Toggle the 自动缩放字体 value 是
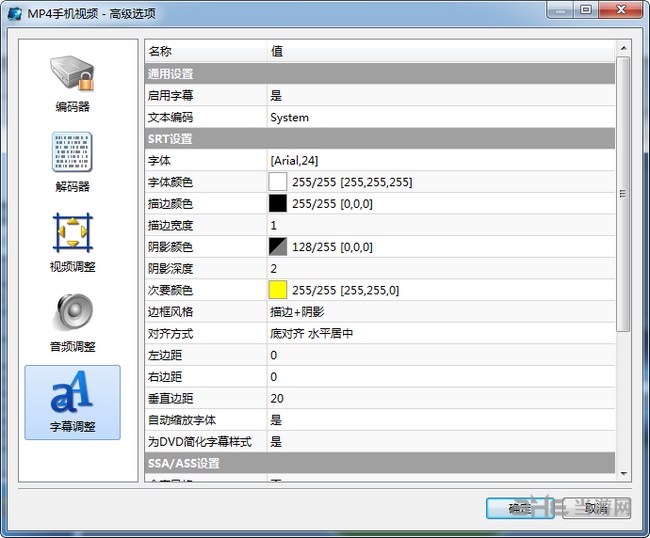The image size is (650, 538). (276, 420)
